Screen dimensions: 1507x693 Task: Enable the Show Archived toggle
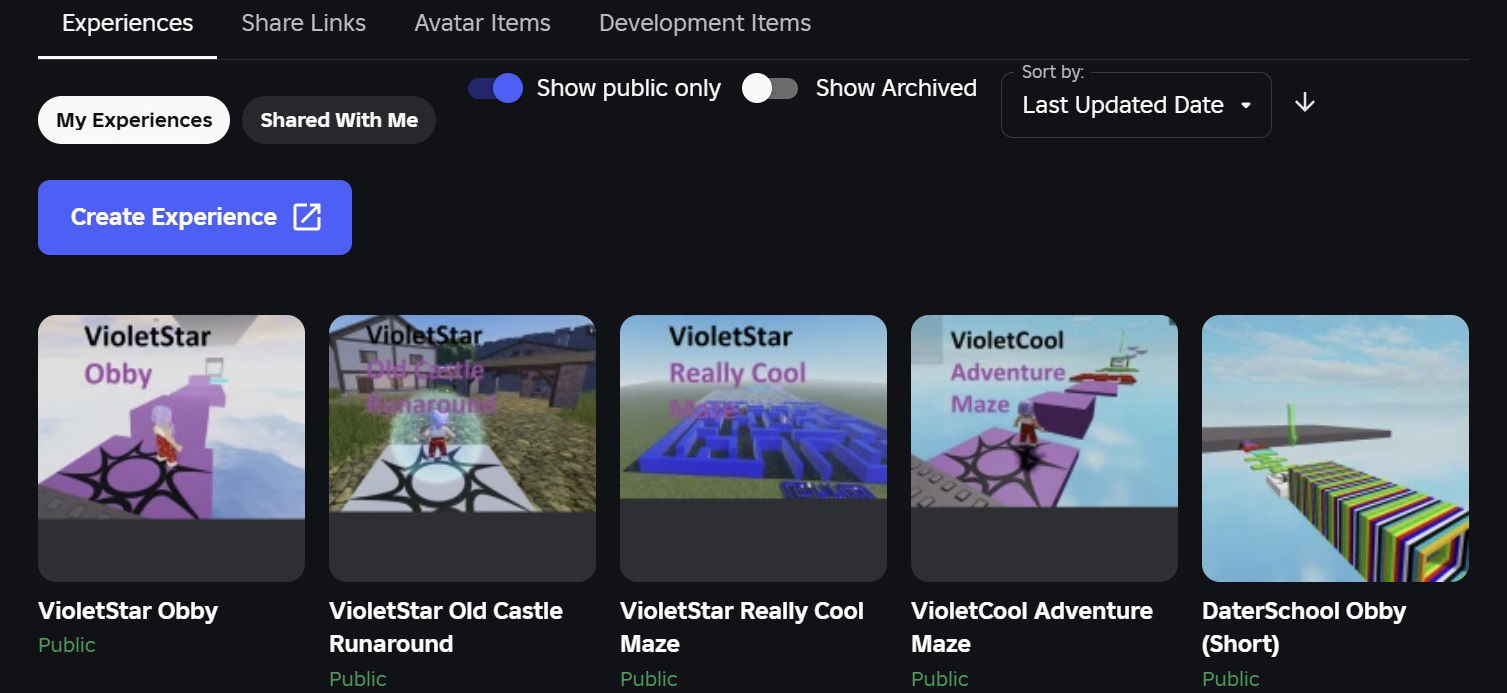[x=770, y=88]
